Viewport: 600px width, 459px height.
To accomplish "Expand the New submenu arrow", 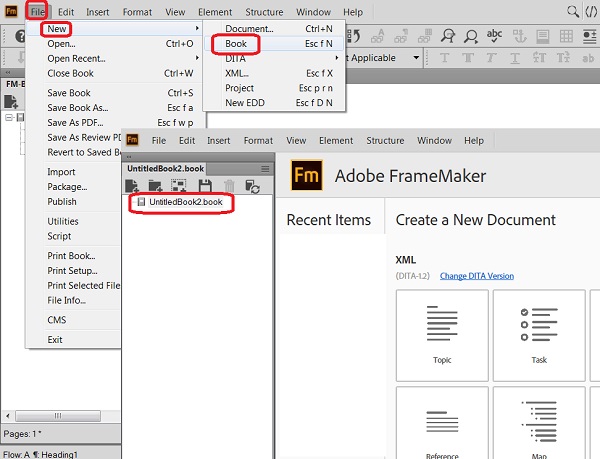I will [197, 28].
